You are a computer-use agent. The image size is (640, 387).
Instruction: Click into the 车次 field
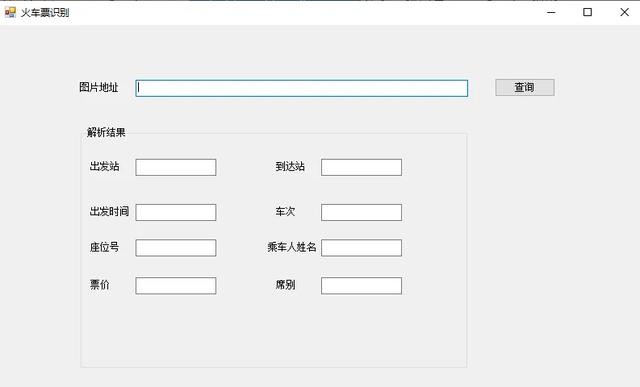(x=361, y=212)
